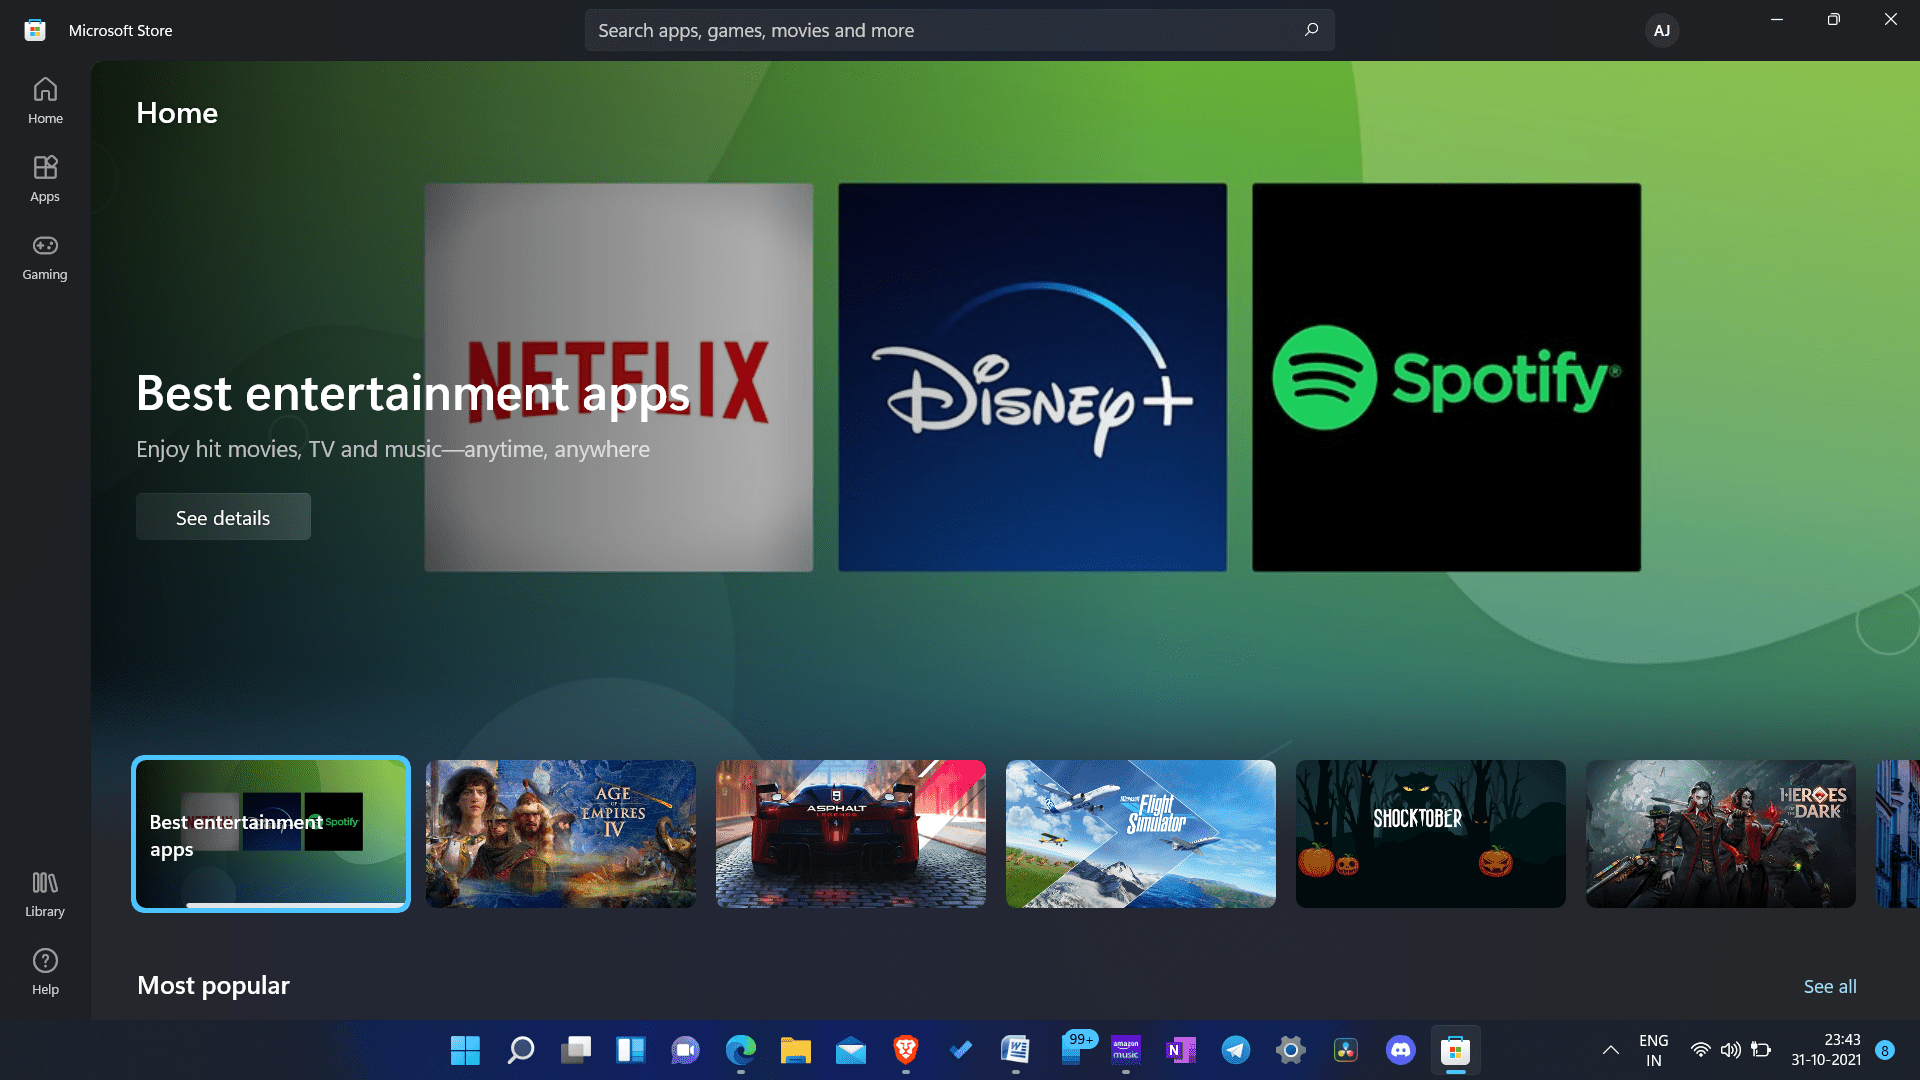Click the search magnifier in the search bar

(1311, 30)
